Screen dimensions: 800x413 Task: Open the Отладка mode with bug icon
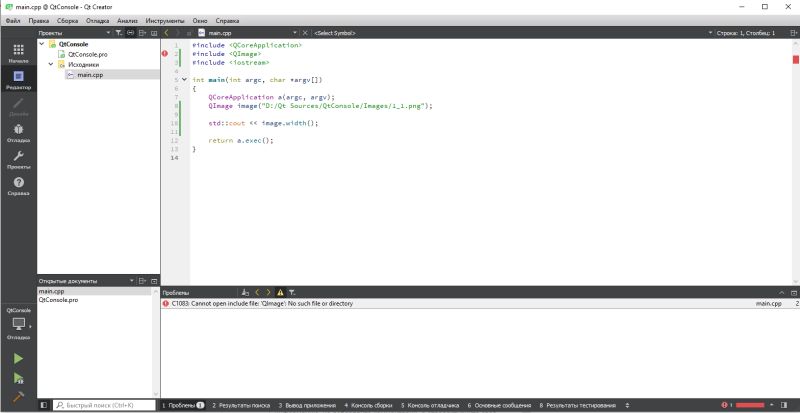click(18, 133)
